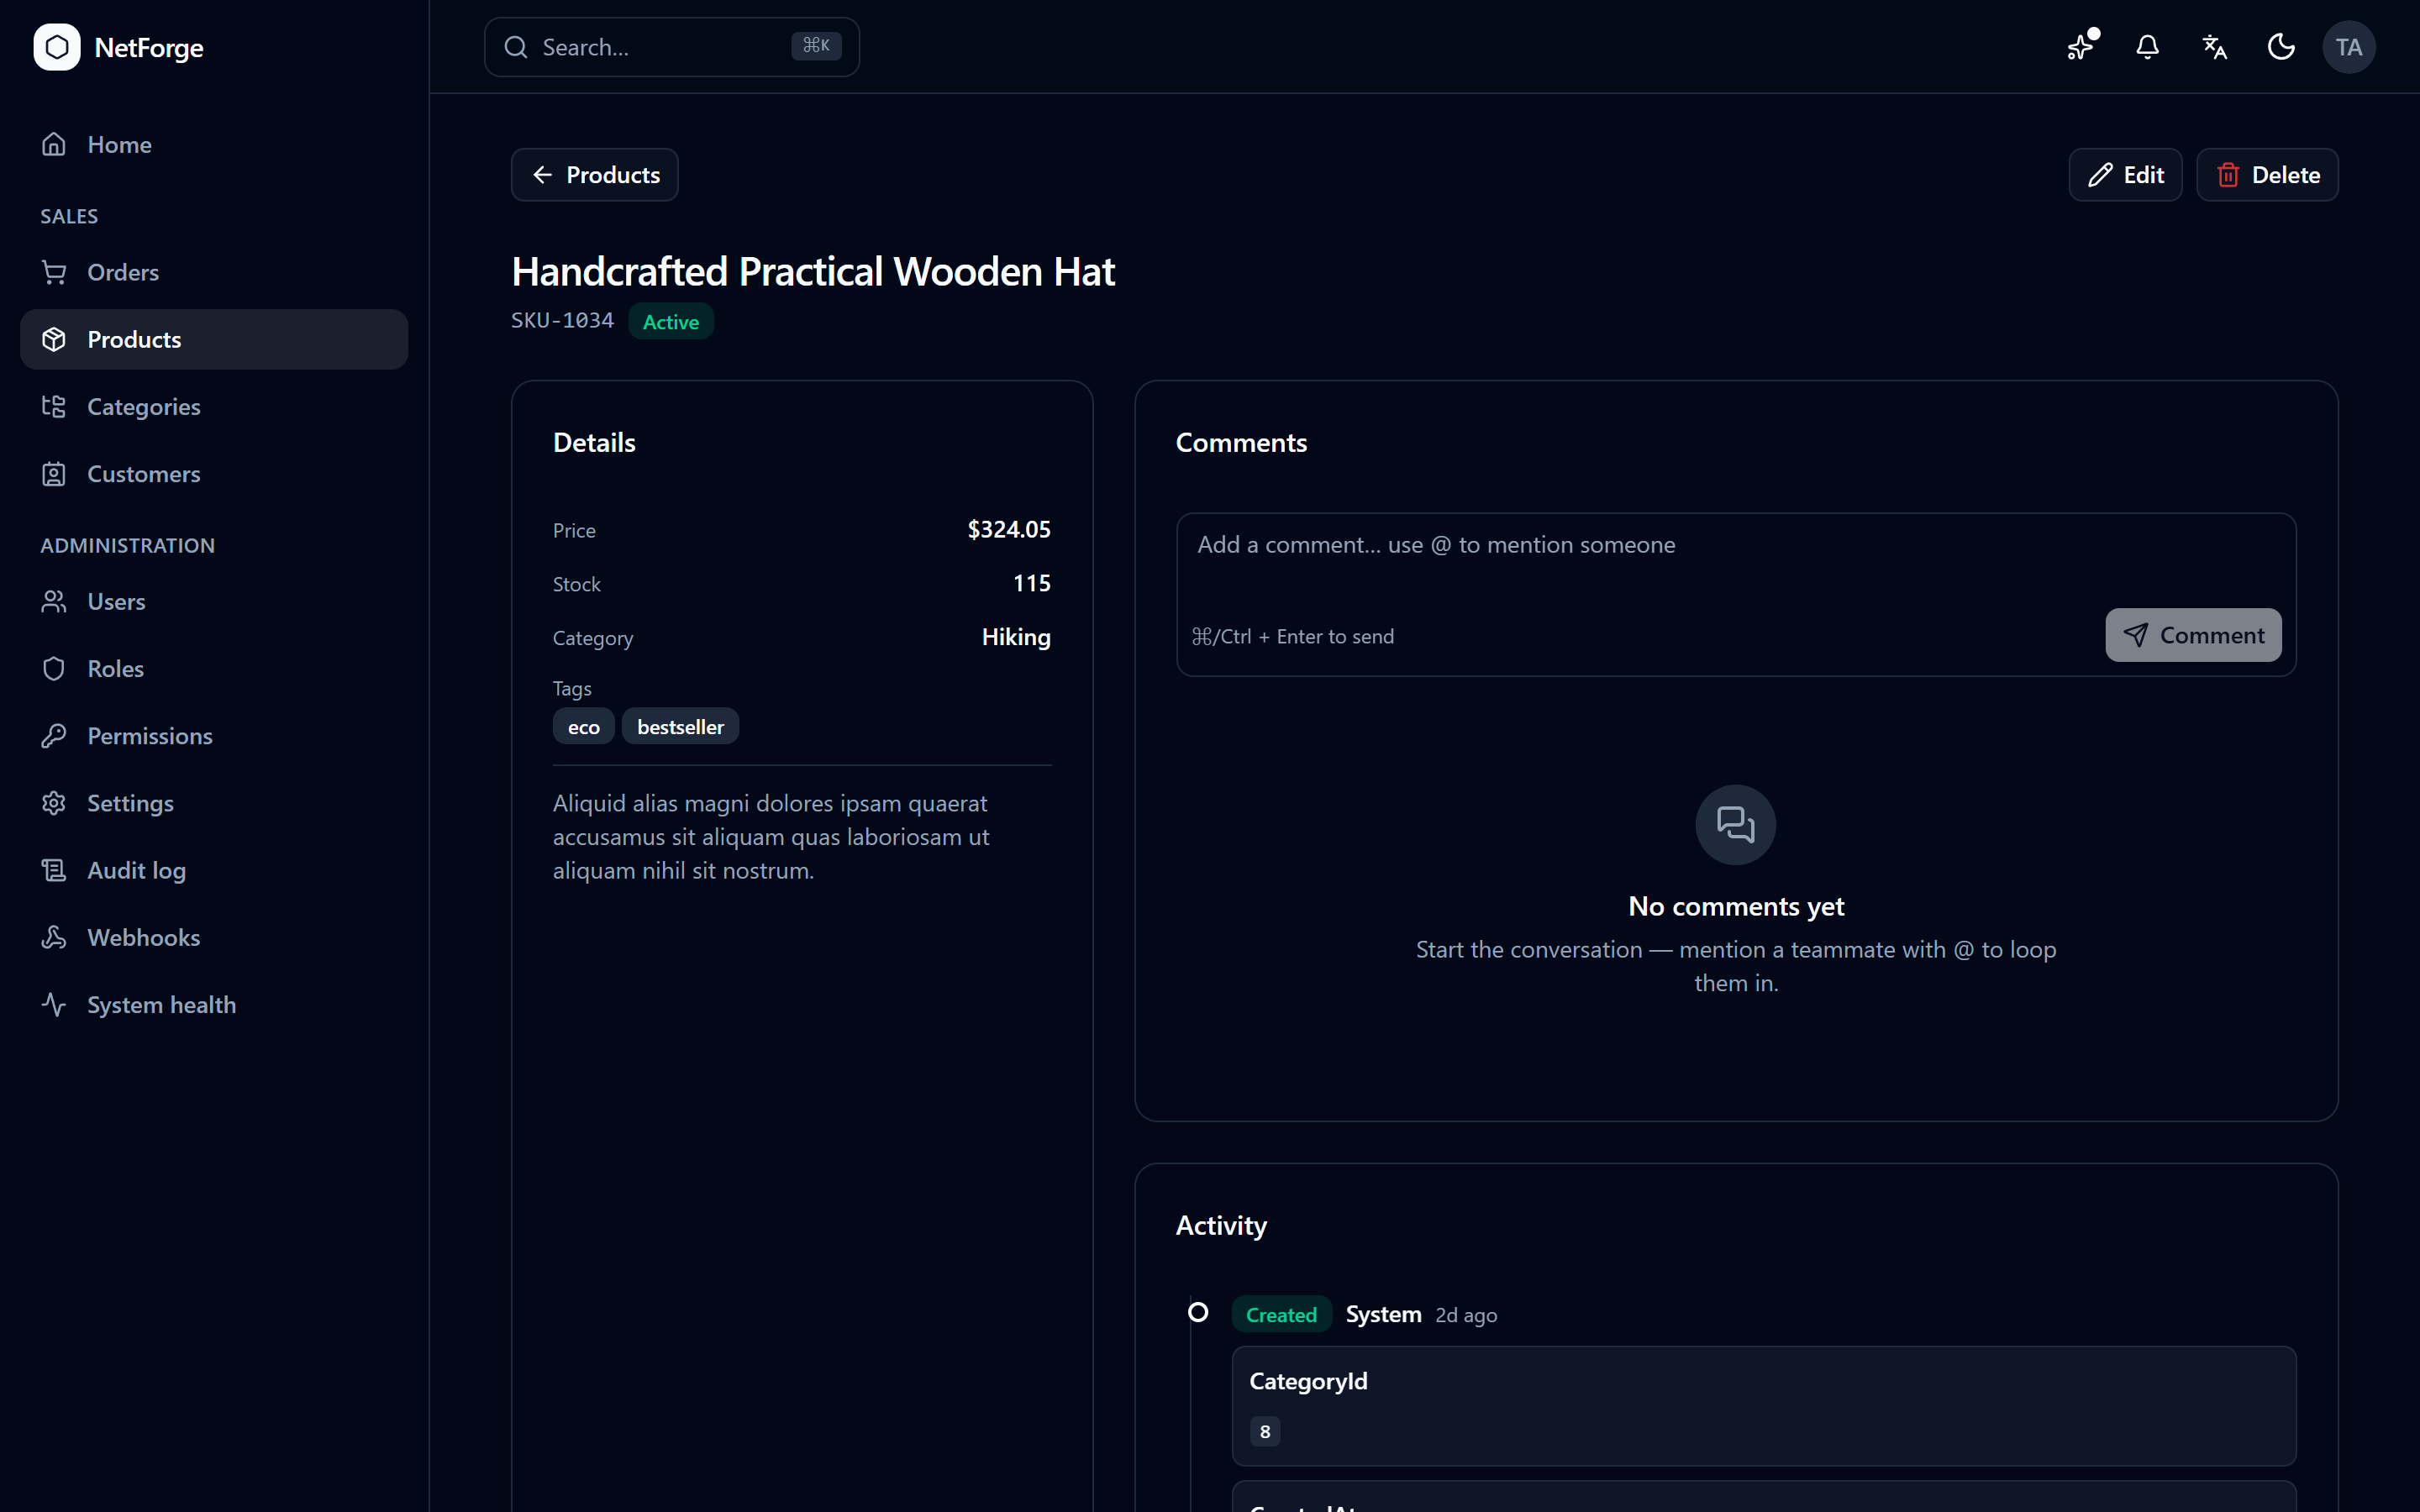This screenshot has width=2420, height=1512.
Task: Click the Handcrafted Practical Wooden Hat title
Action: click(813, 271)
